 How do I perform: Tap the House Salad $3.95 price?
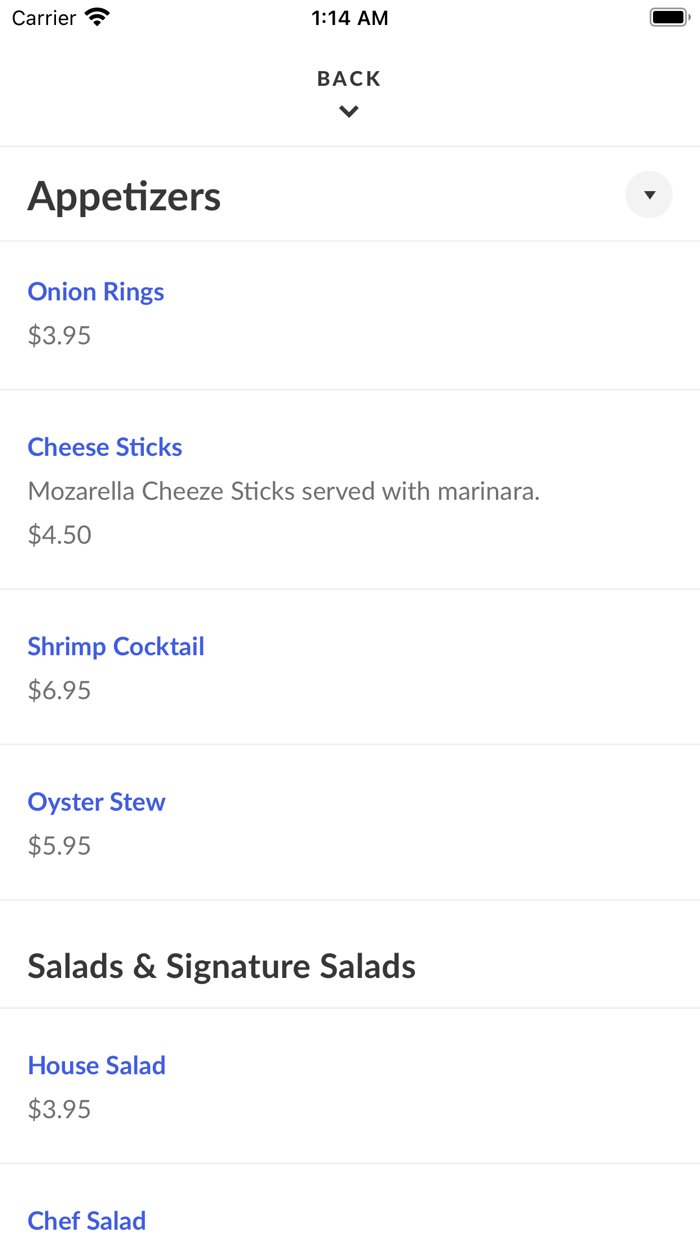pos(59,1110)
